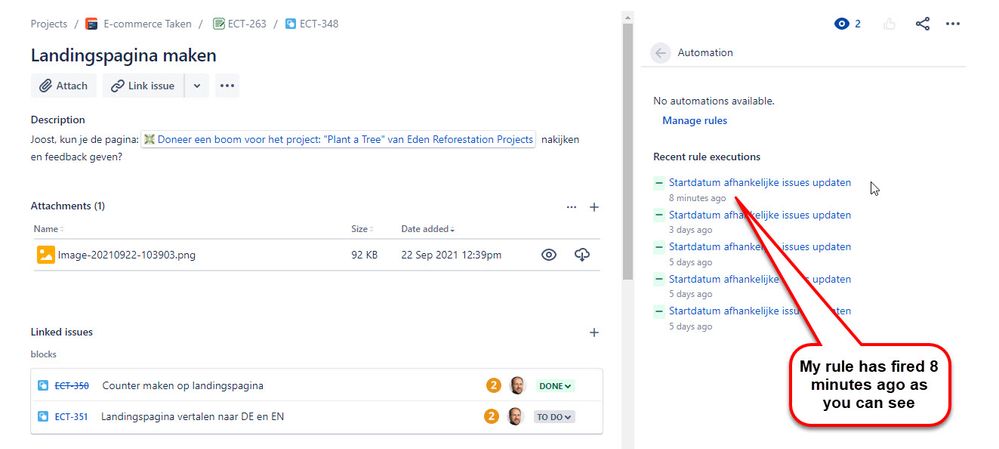Open DONE status dropdown for ECT-350
The height and width of the screenshot is (449, 999).
pos(555,386)
